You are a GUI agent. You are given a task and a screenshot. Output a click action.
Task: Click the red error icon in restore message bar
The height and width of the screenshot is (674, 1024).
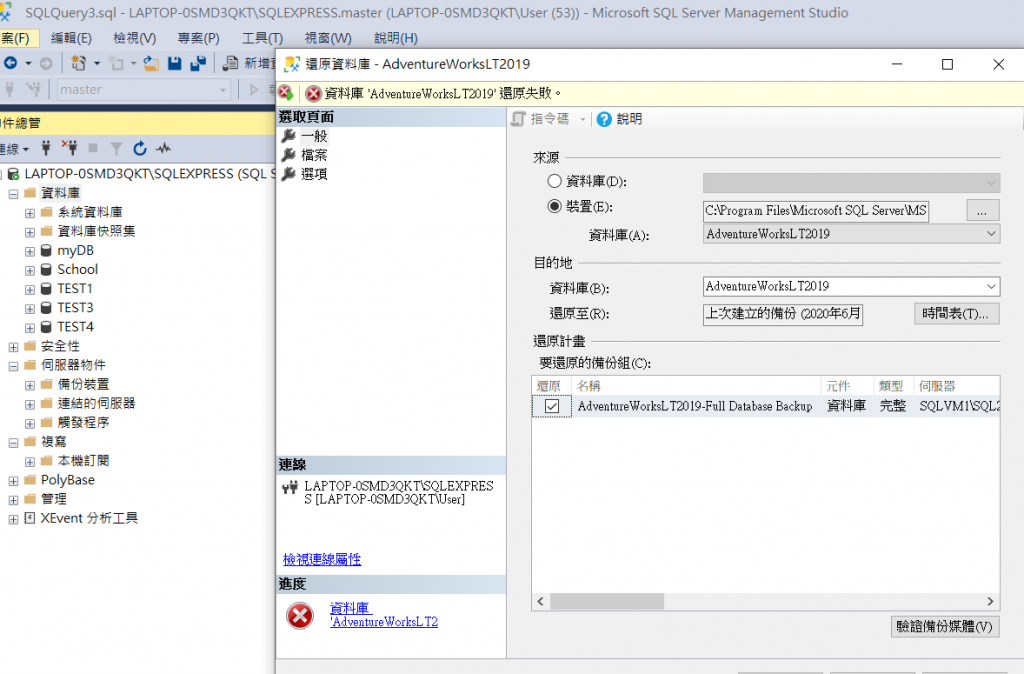point(313,93)
